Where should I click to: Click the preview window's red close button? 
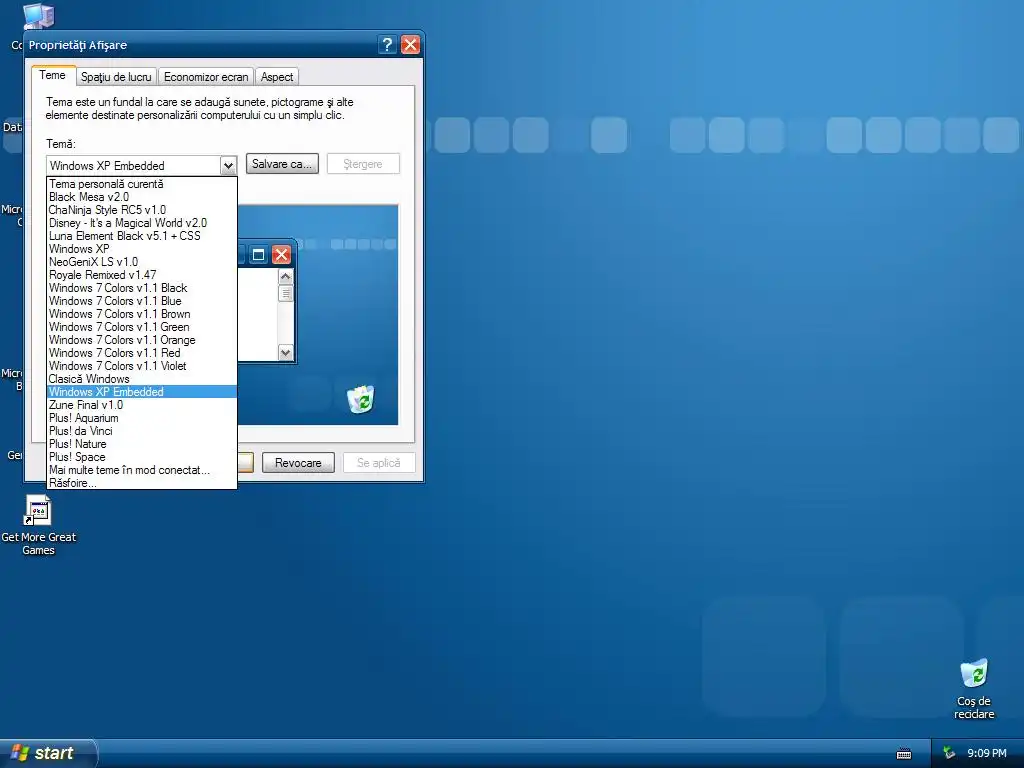281,255
